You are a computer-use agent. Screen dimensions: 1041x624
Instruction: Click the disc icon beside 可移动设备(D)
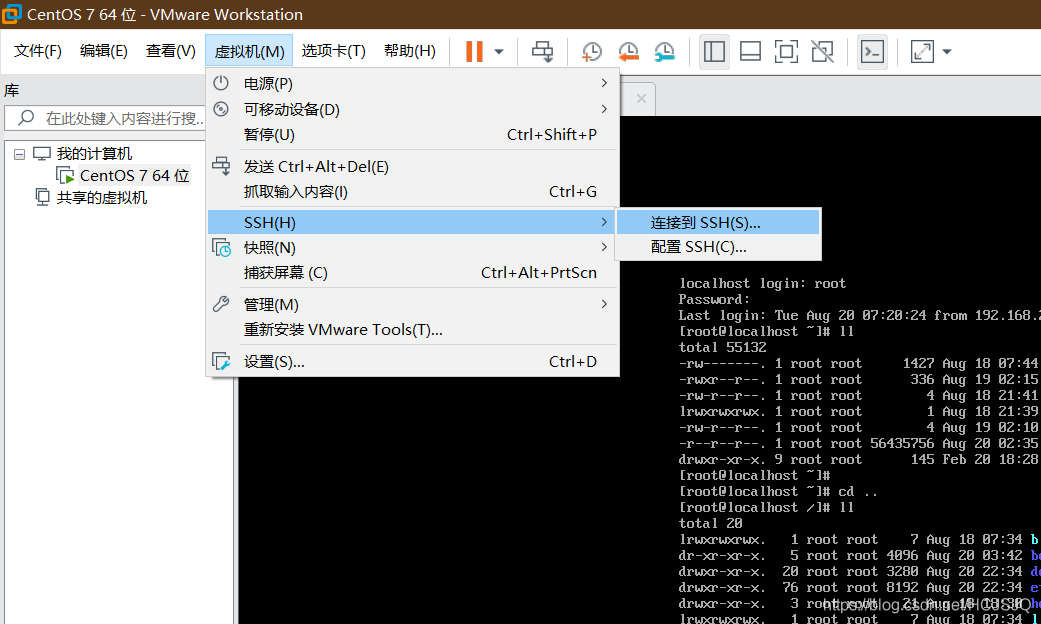pos(220,109)
